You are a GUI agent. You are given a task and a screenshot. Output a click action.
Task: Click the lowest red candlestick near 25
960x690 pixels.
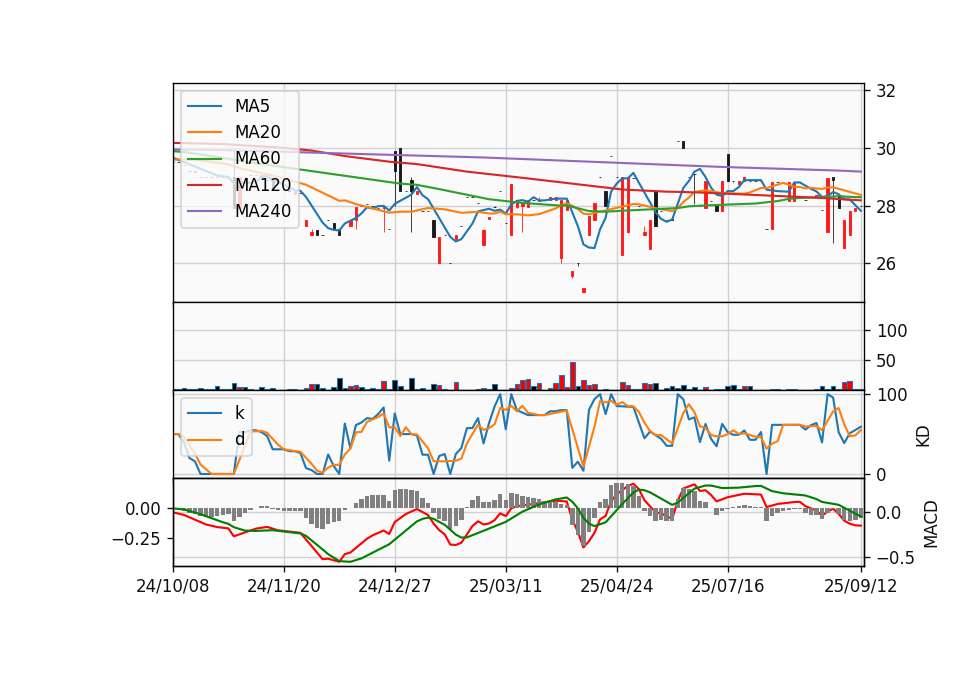(584, 290)
